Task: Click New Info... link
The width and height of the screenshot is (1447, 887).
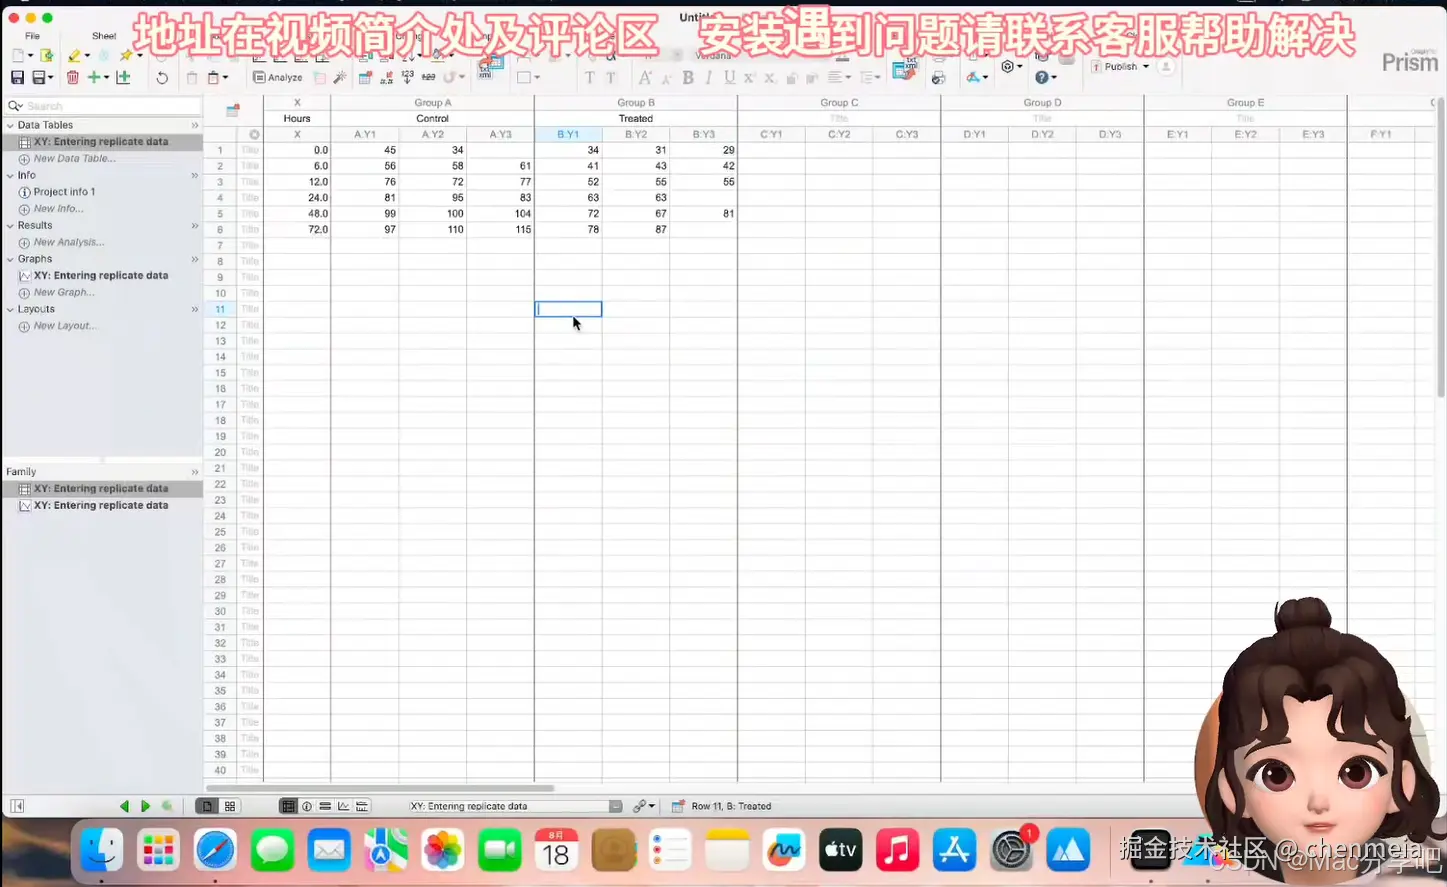Action: [x=58, y=209]
